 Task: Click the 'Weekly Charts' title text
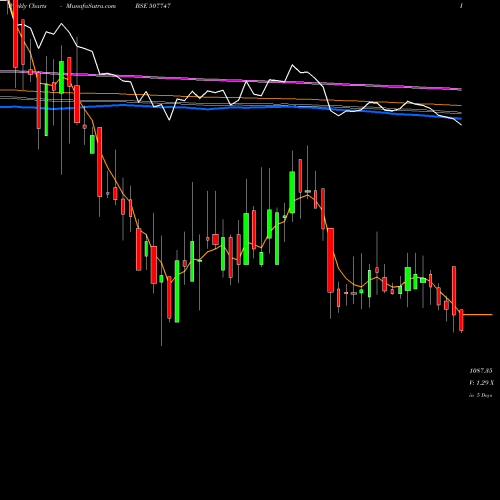coord(27,6)
